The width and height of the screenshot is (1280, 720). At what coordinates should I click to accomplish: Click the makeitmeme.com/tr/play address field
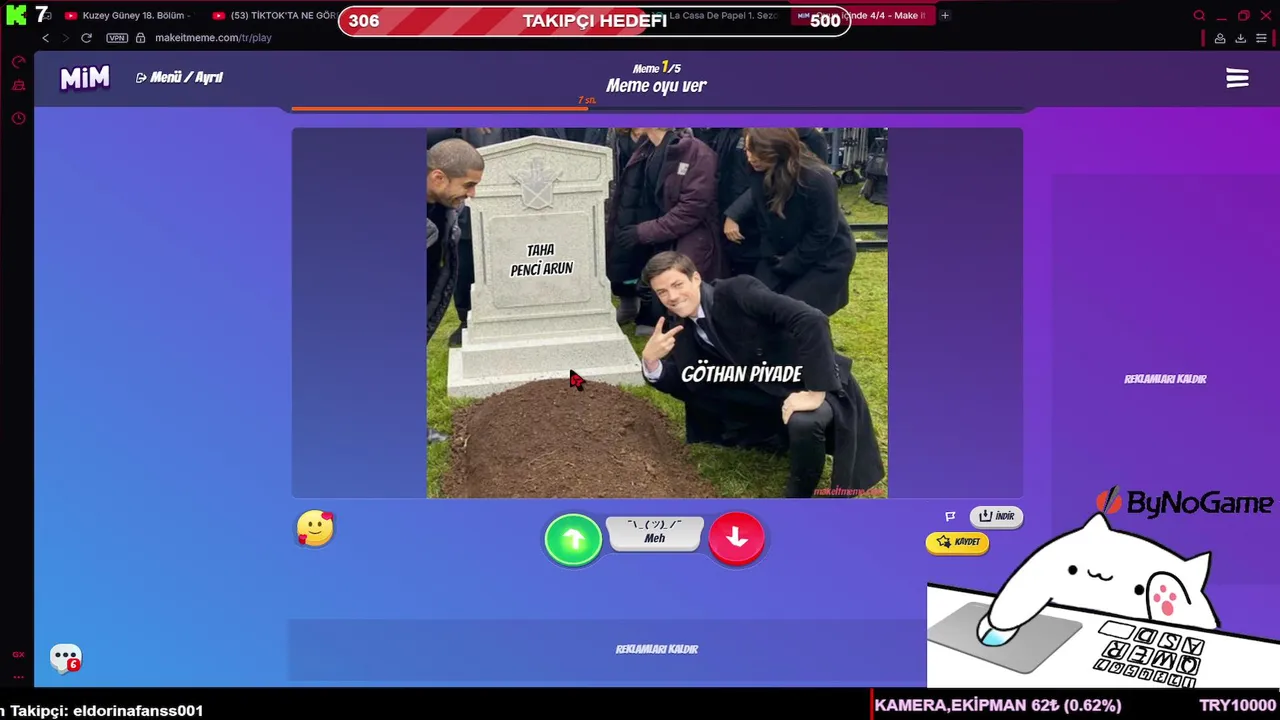click(213, 38)
